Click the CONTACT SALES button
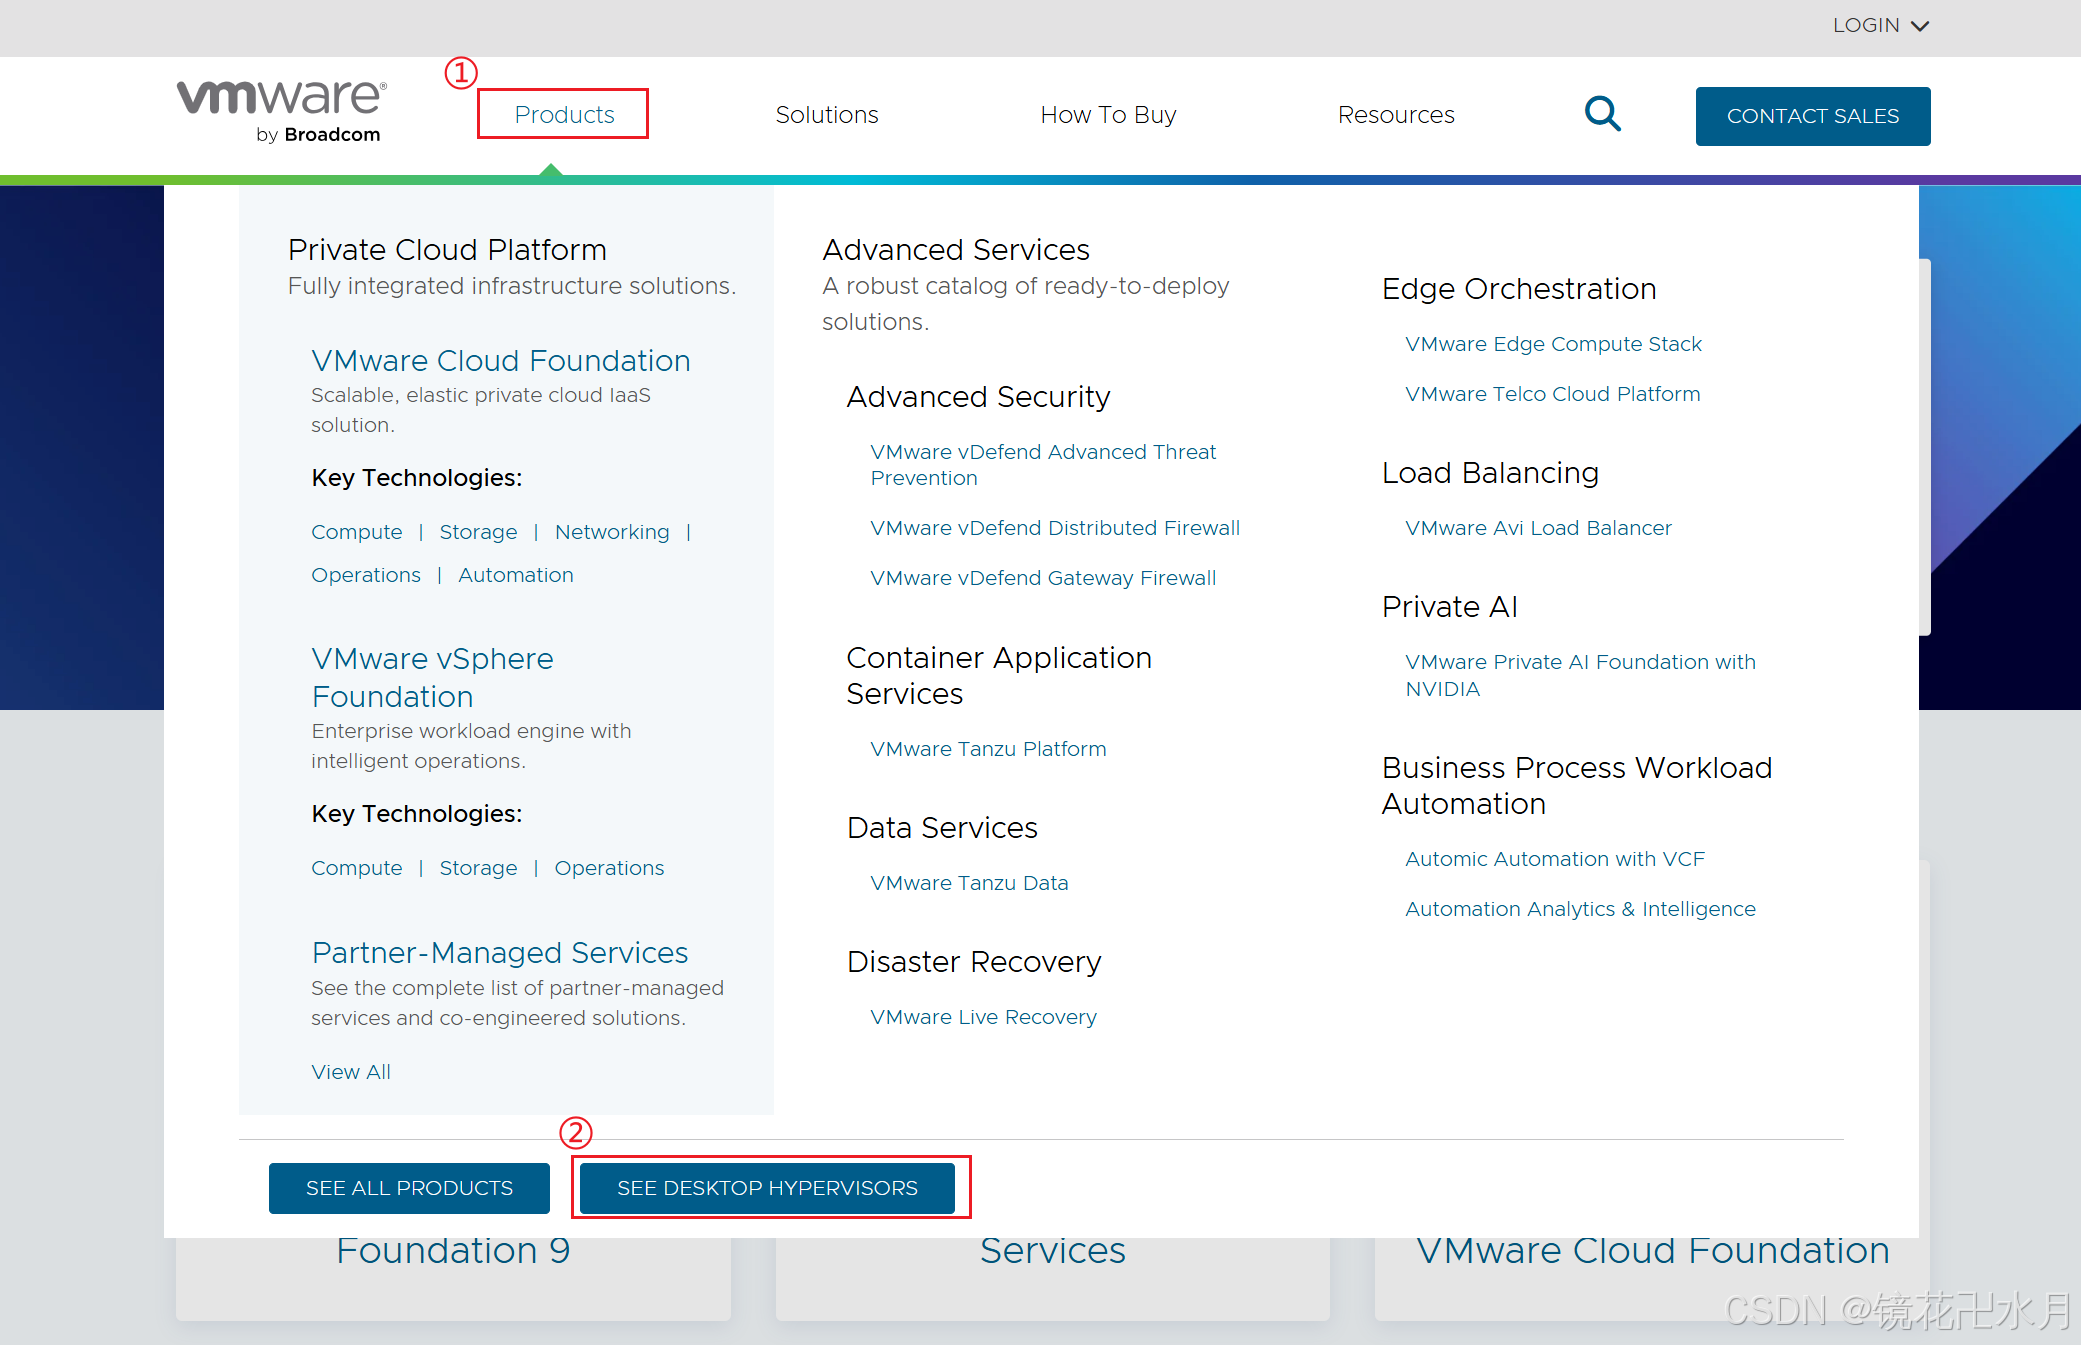This screenshot has width=2081, height=1345. (1812, 116)
